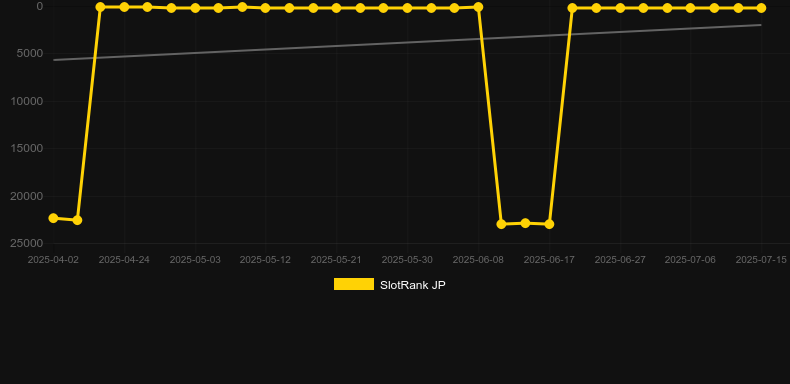Choose the data point above 2025-05-21
The image size is (790, 384).
[336, 8]
